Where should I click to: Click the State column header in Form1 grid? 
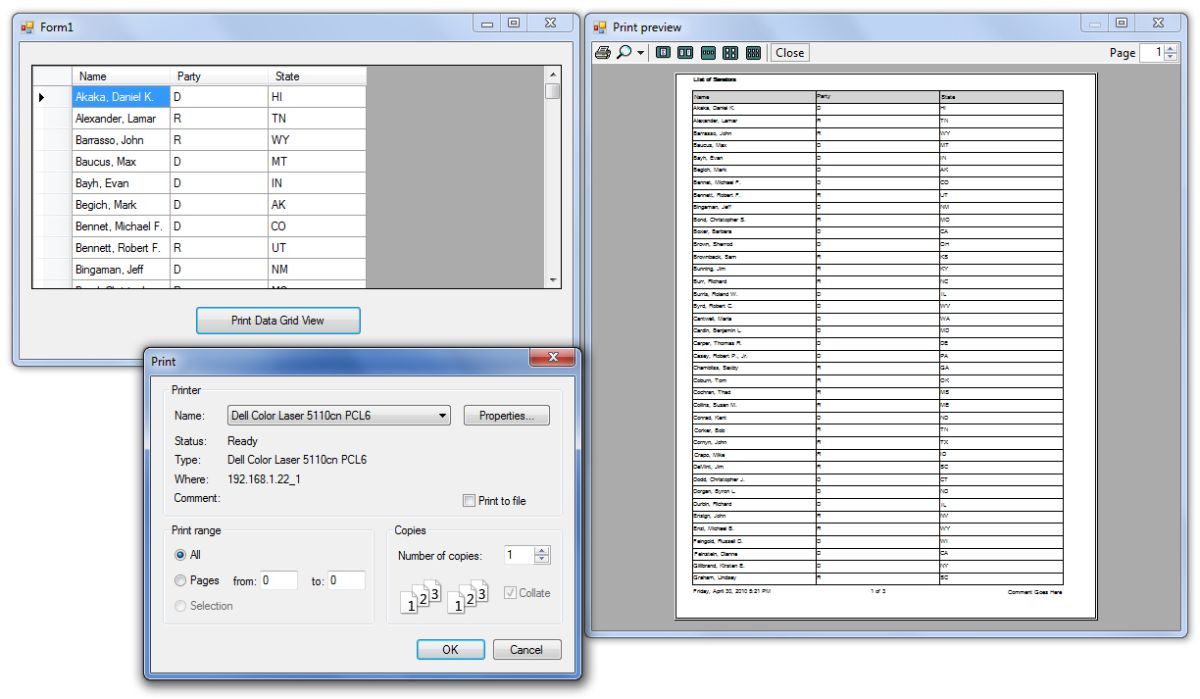pyautogui.click(x=316, y=76)
